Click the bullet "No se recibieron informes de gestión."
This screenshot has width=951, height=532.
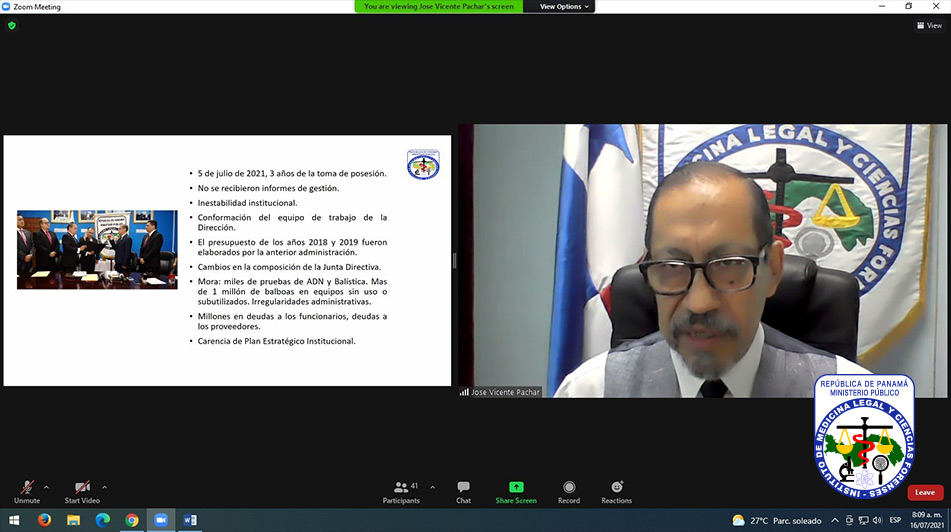click(268, 189)
